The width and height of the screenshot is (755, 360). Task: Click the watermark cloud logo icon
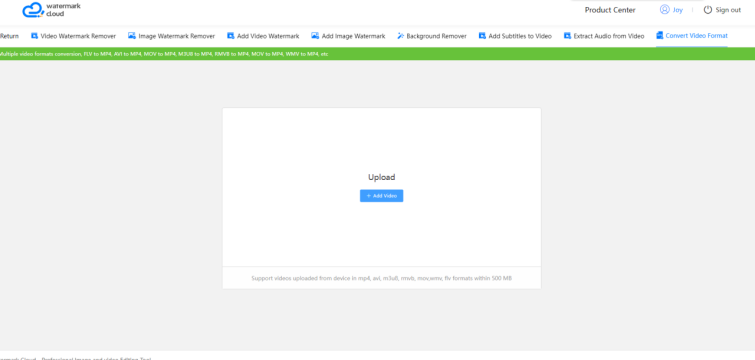(33, 10)
